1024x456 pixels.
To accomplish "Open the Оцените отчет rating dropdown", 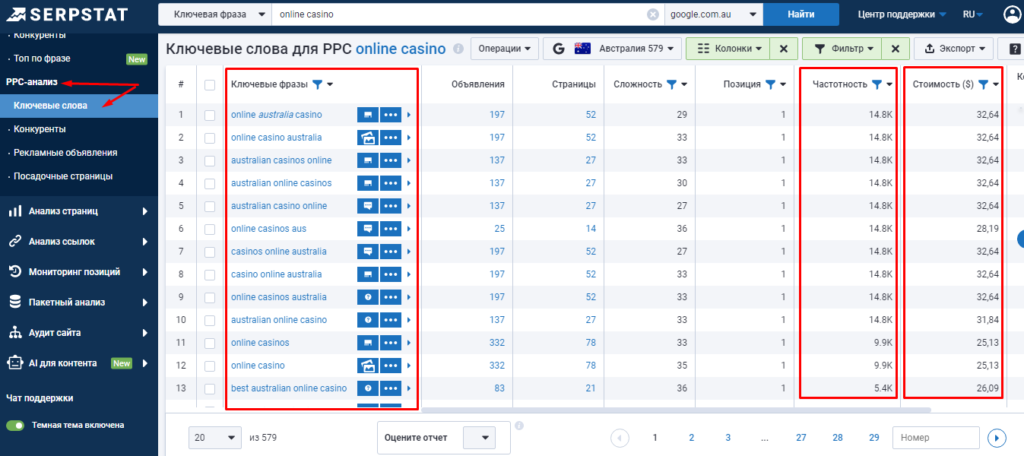I will (x=479, y=438).
